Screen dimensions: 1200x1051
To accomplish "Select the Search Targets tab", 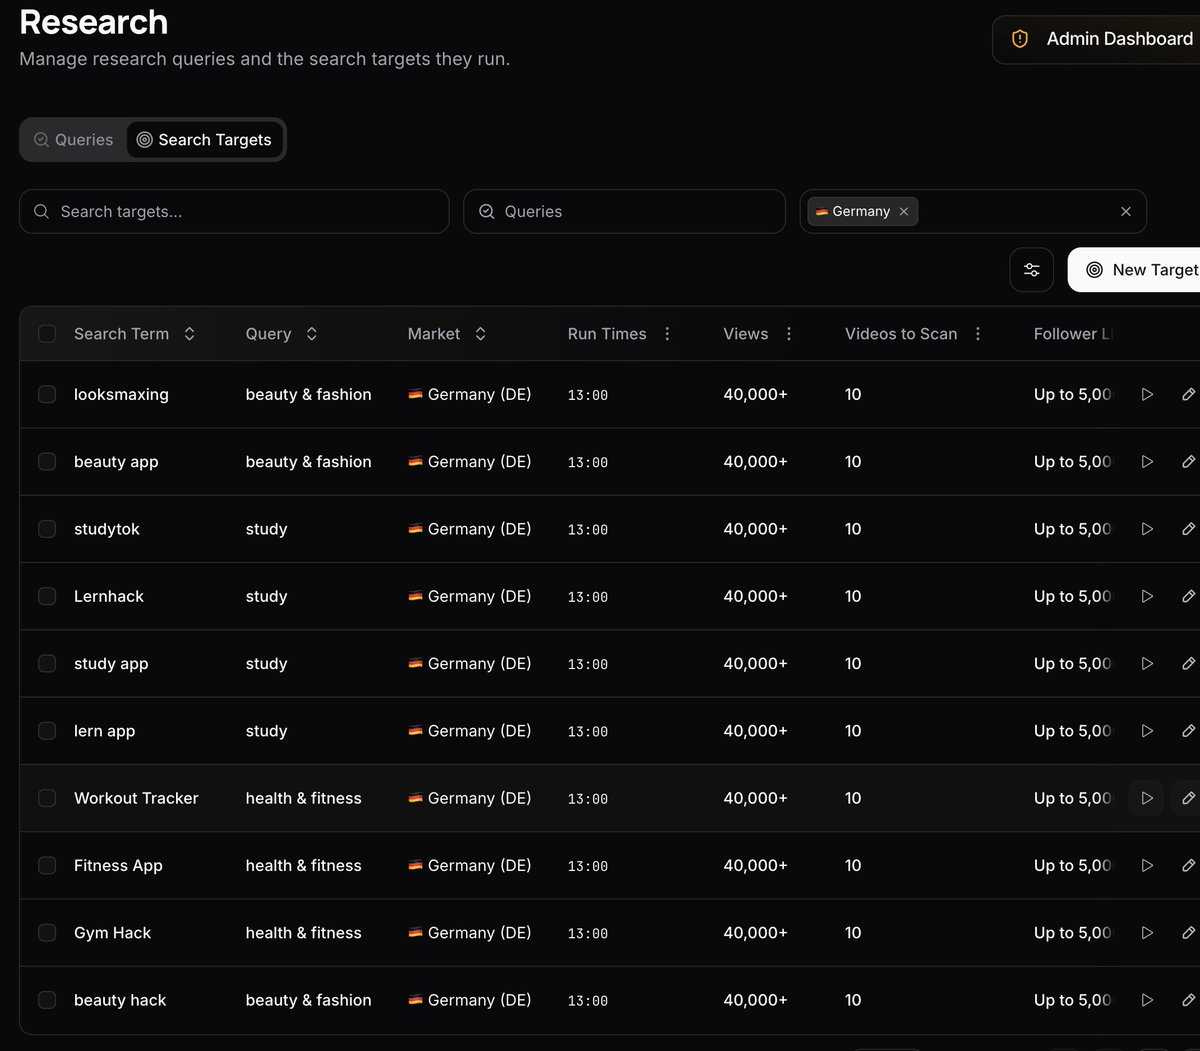I will coord(204,140).
